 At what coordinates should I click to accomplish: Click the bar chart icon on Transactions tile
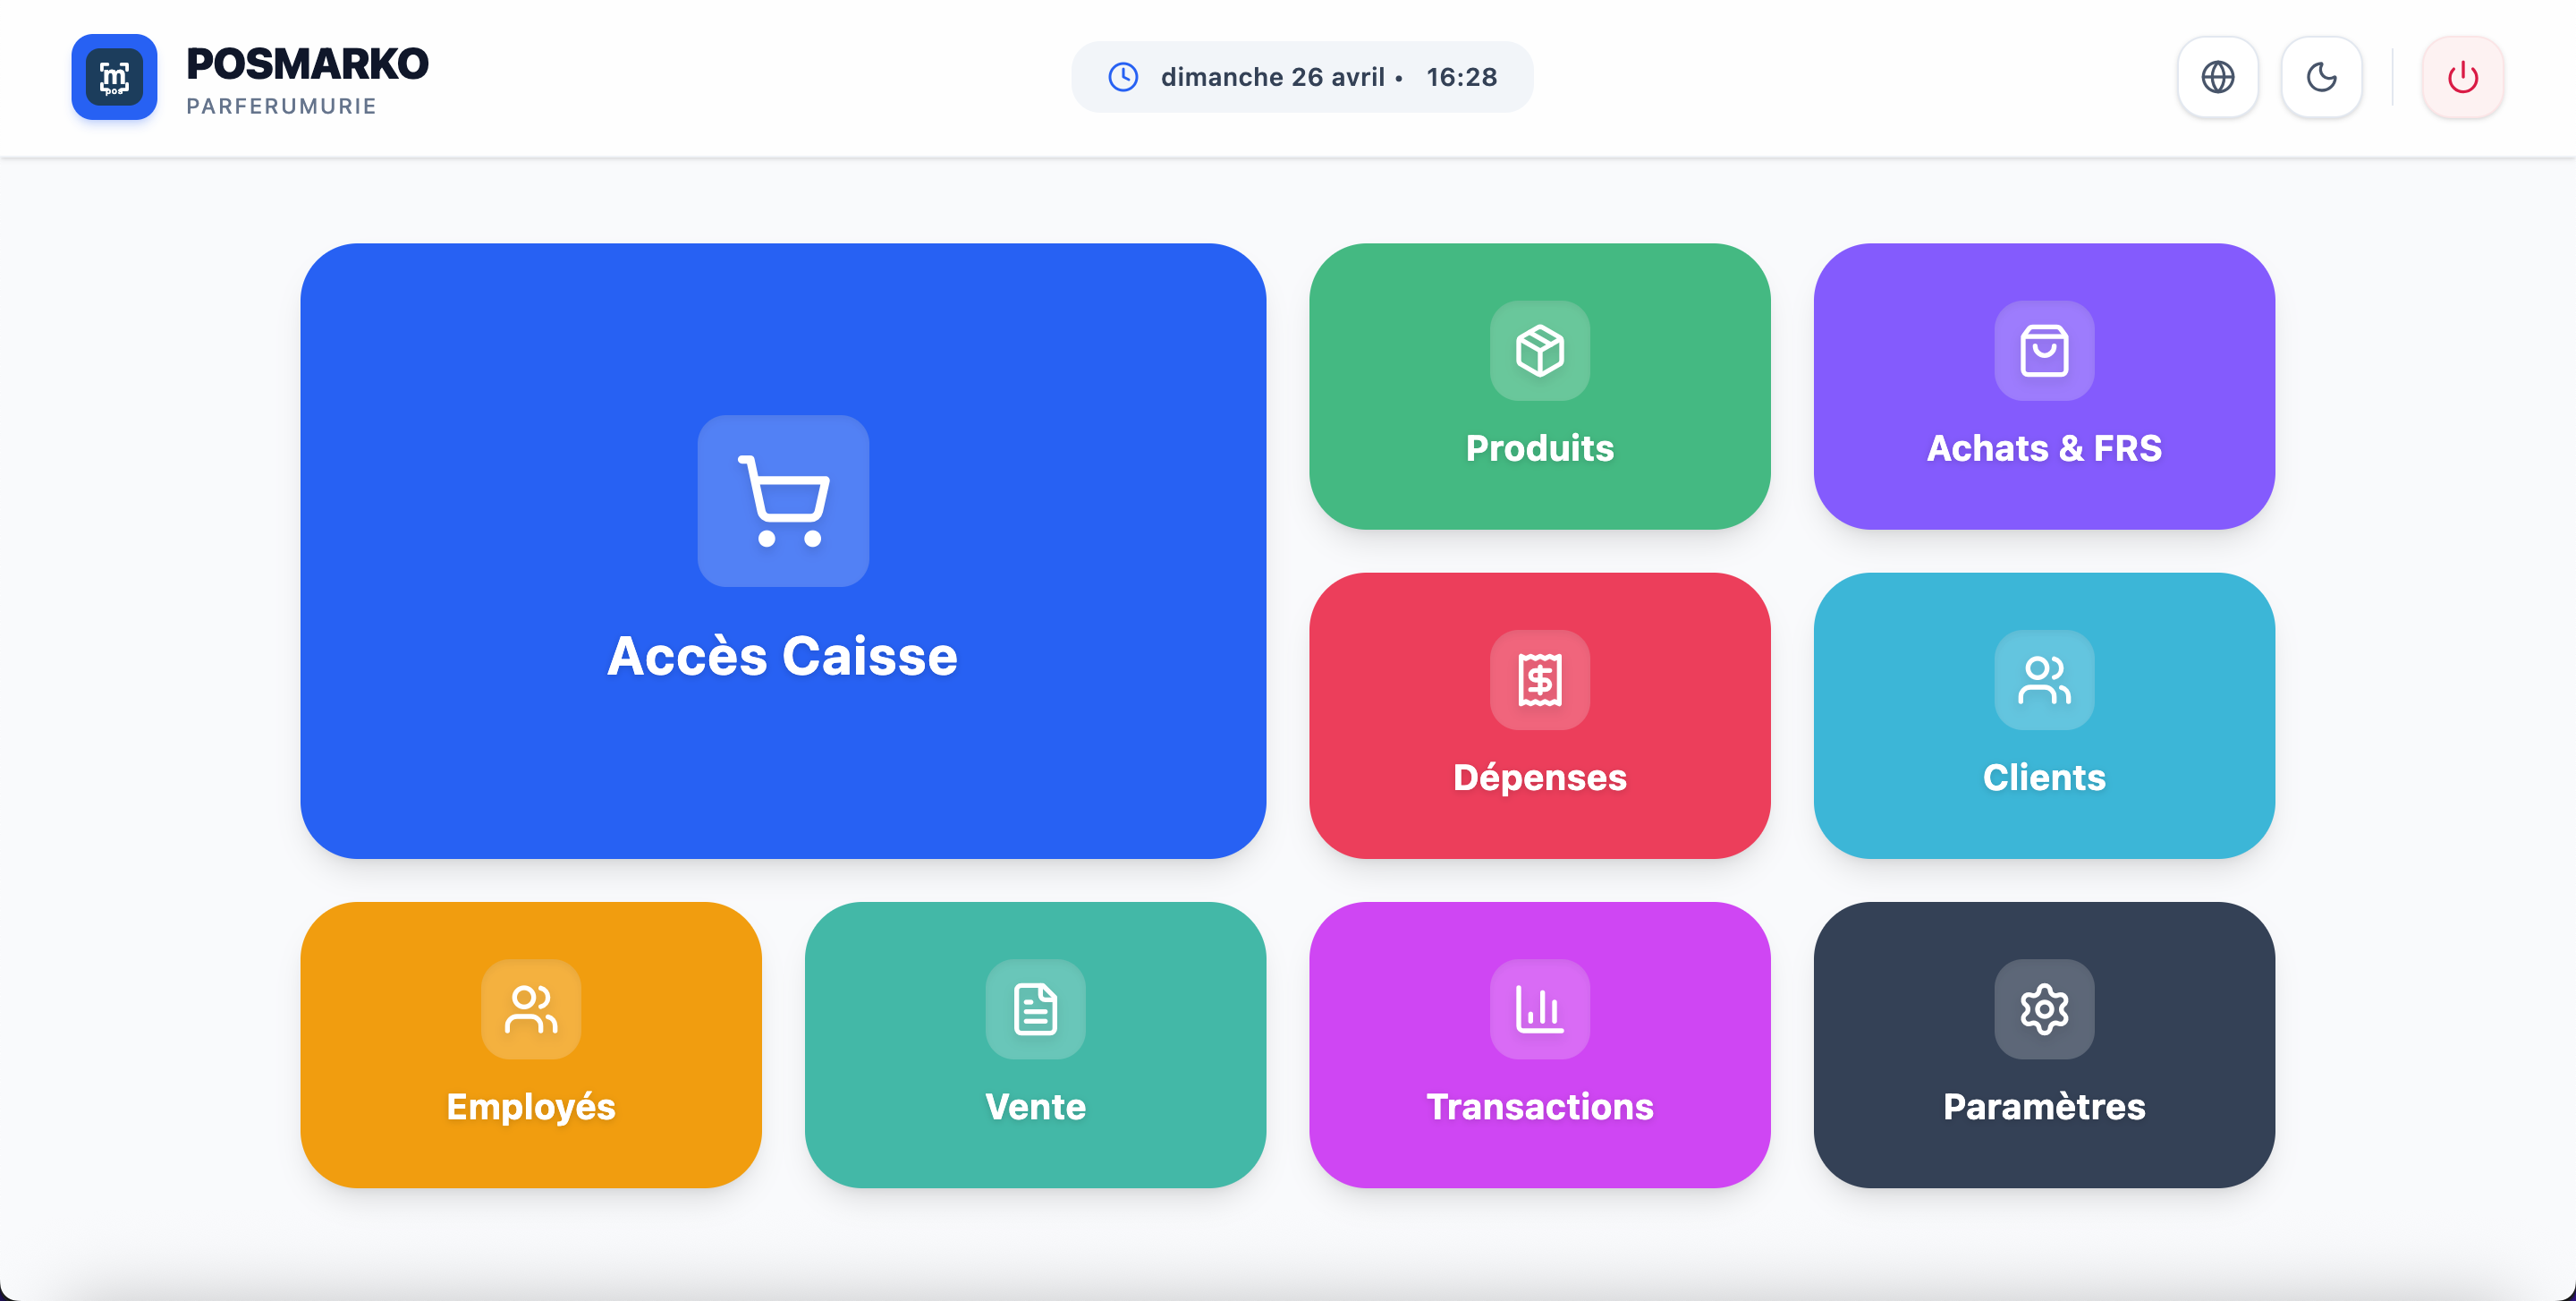(1539, 1008)
